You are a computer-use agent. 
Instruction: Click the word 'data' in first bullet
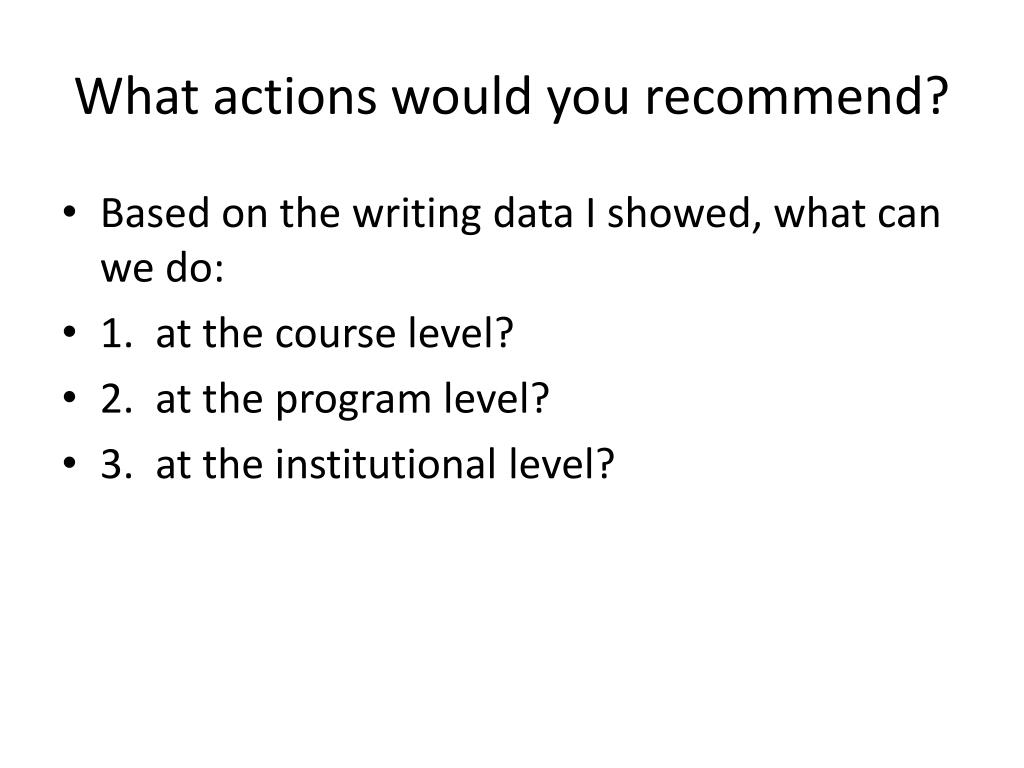(x=533, y=213)
